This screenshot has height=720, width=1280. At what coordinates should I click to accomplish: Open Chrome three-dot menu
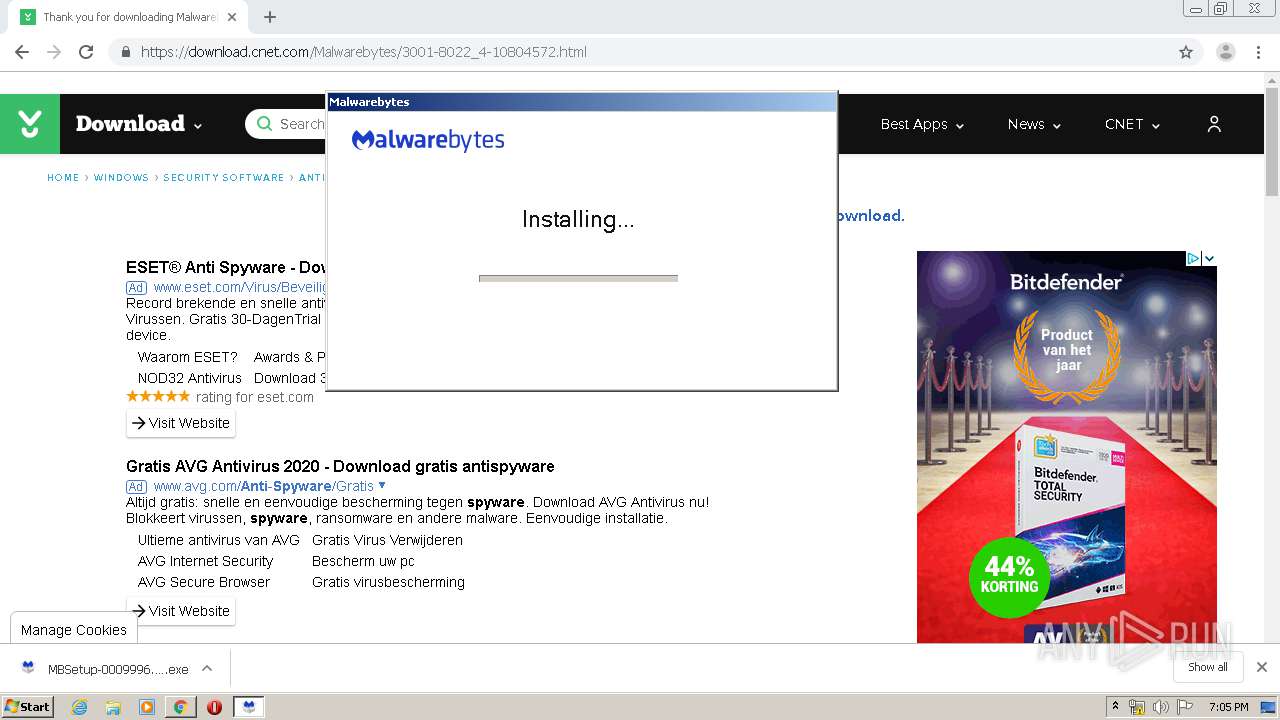(x=1258, y=52)
